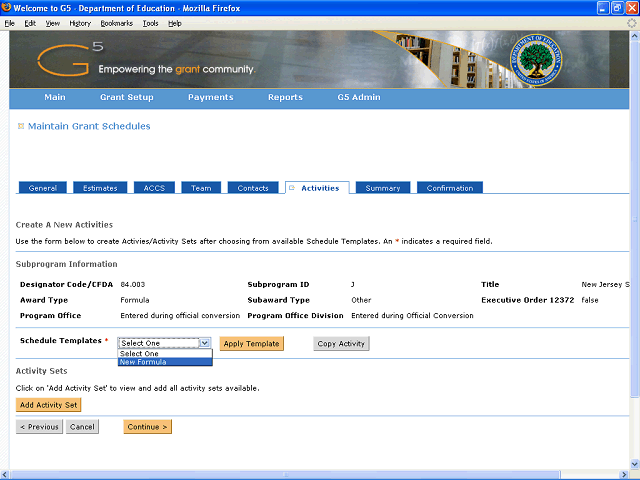Open the Help menu
Image resolution: width=640 pixels, height=480 pixels.
tap(175, 23)
